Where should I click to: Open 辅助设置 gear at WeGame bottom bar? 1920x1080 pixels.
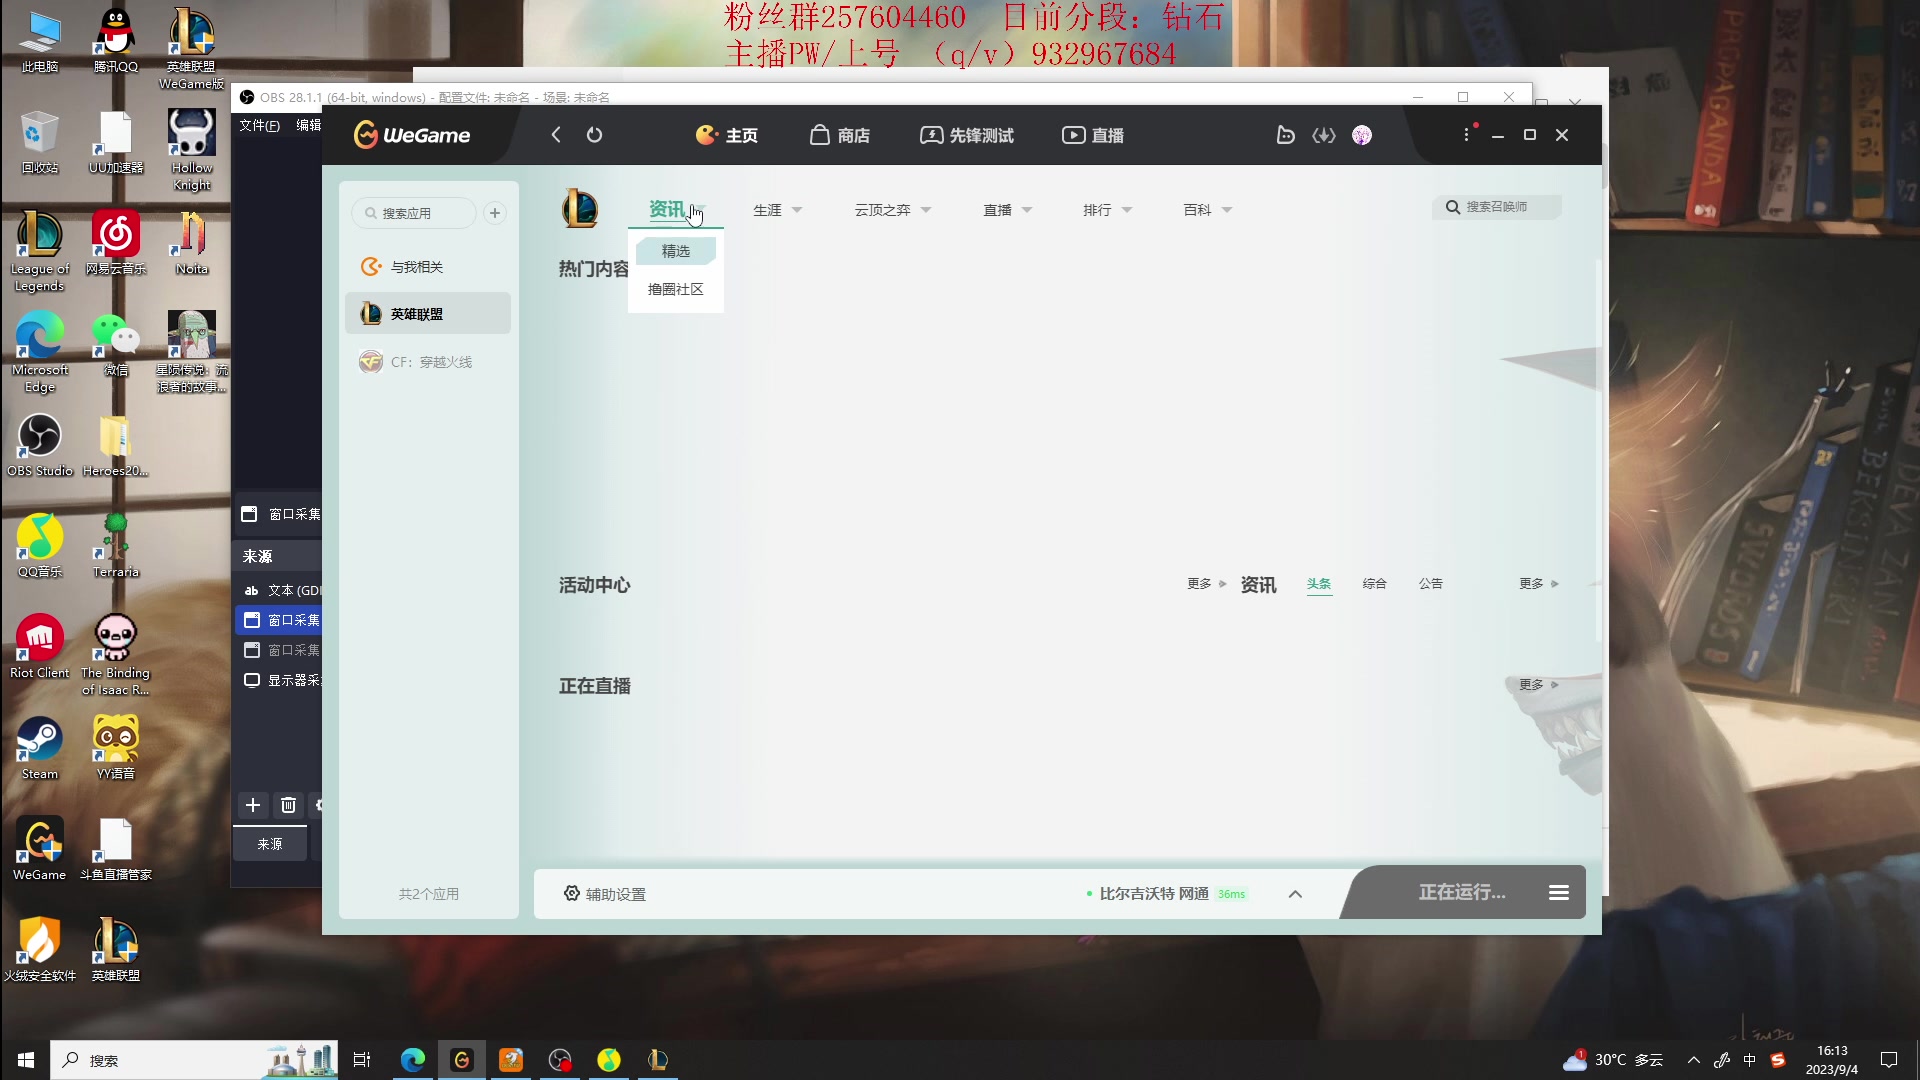pyautogui.click(x=572, y=893)
